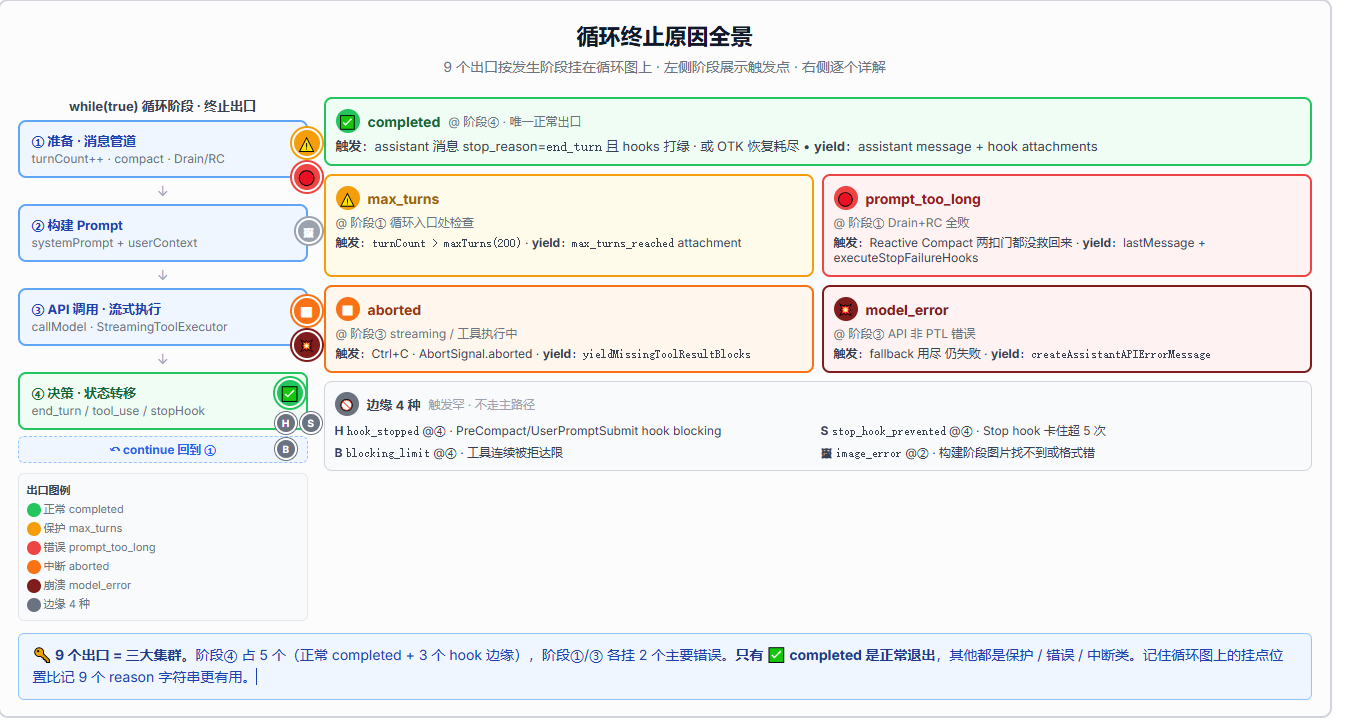Click the warning icon in the max_turns detail card
Screen dimensions: 1345x724
348,199
